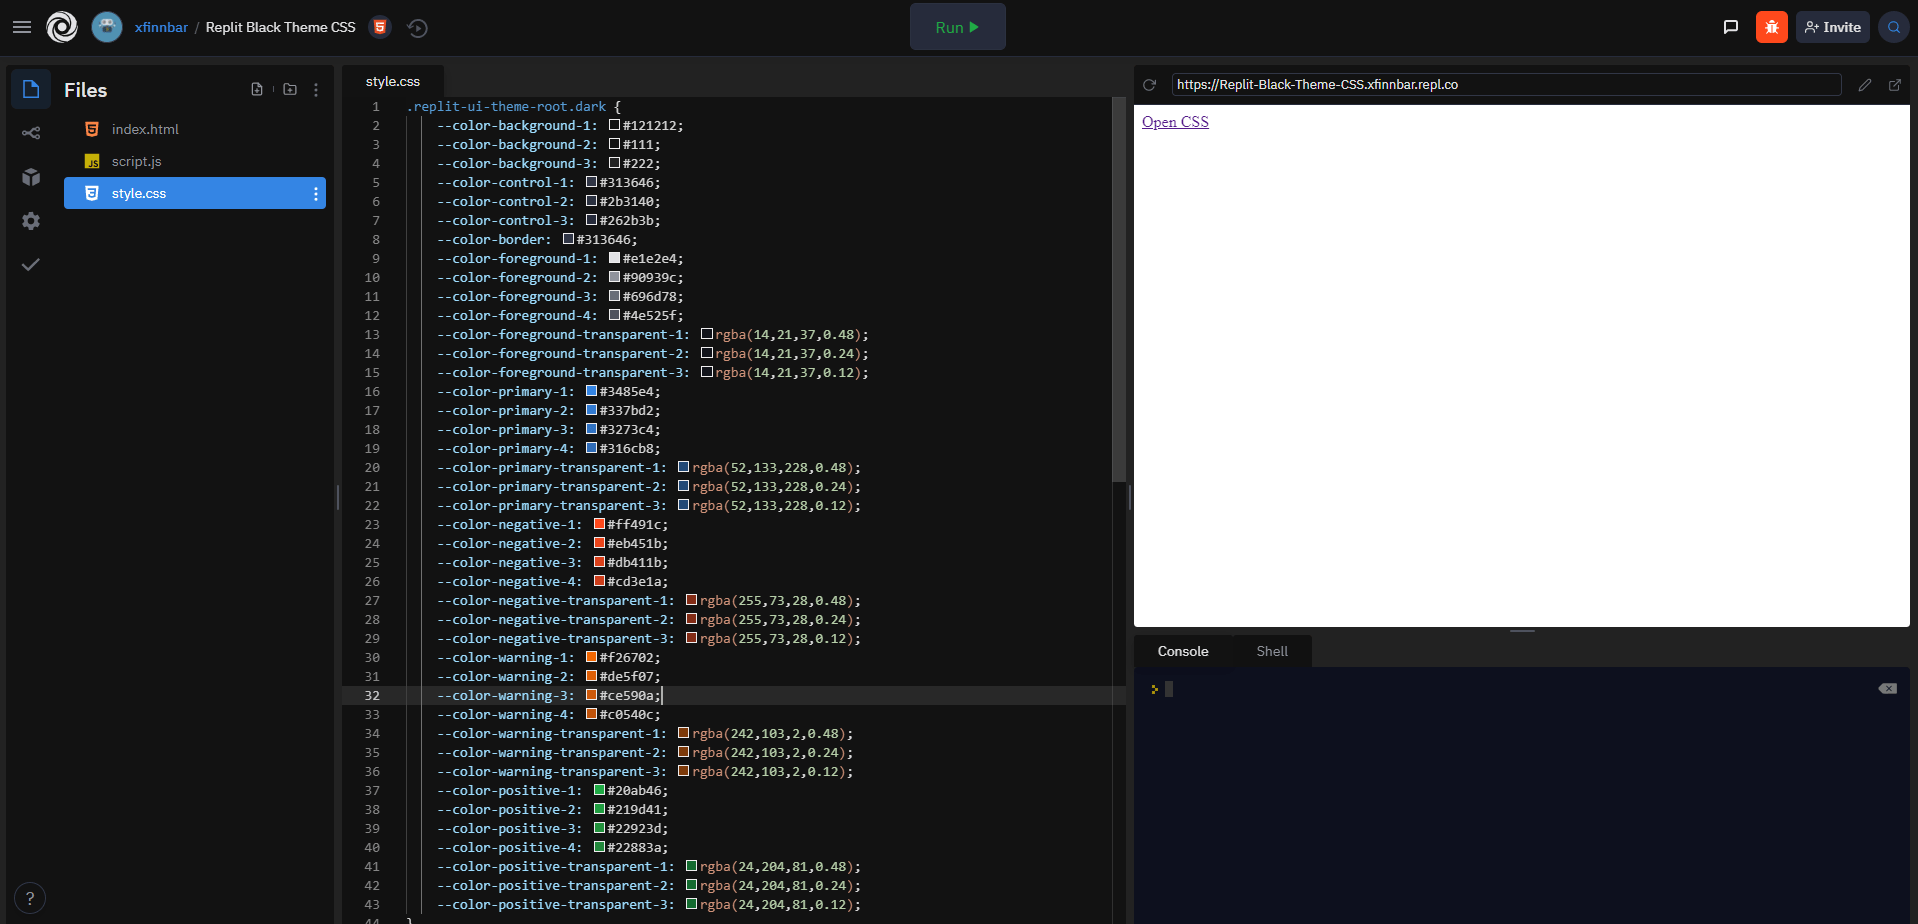Viewport: 1918px width, 924px height.
Task: Open Files panel three-dot menu
Action: coord(316,90)
